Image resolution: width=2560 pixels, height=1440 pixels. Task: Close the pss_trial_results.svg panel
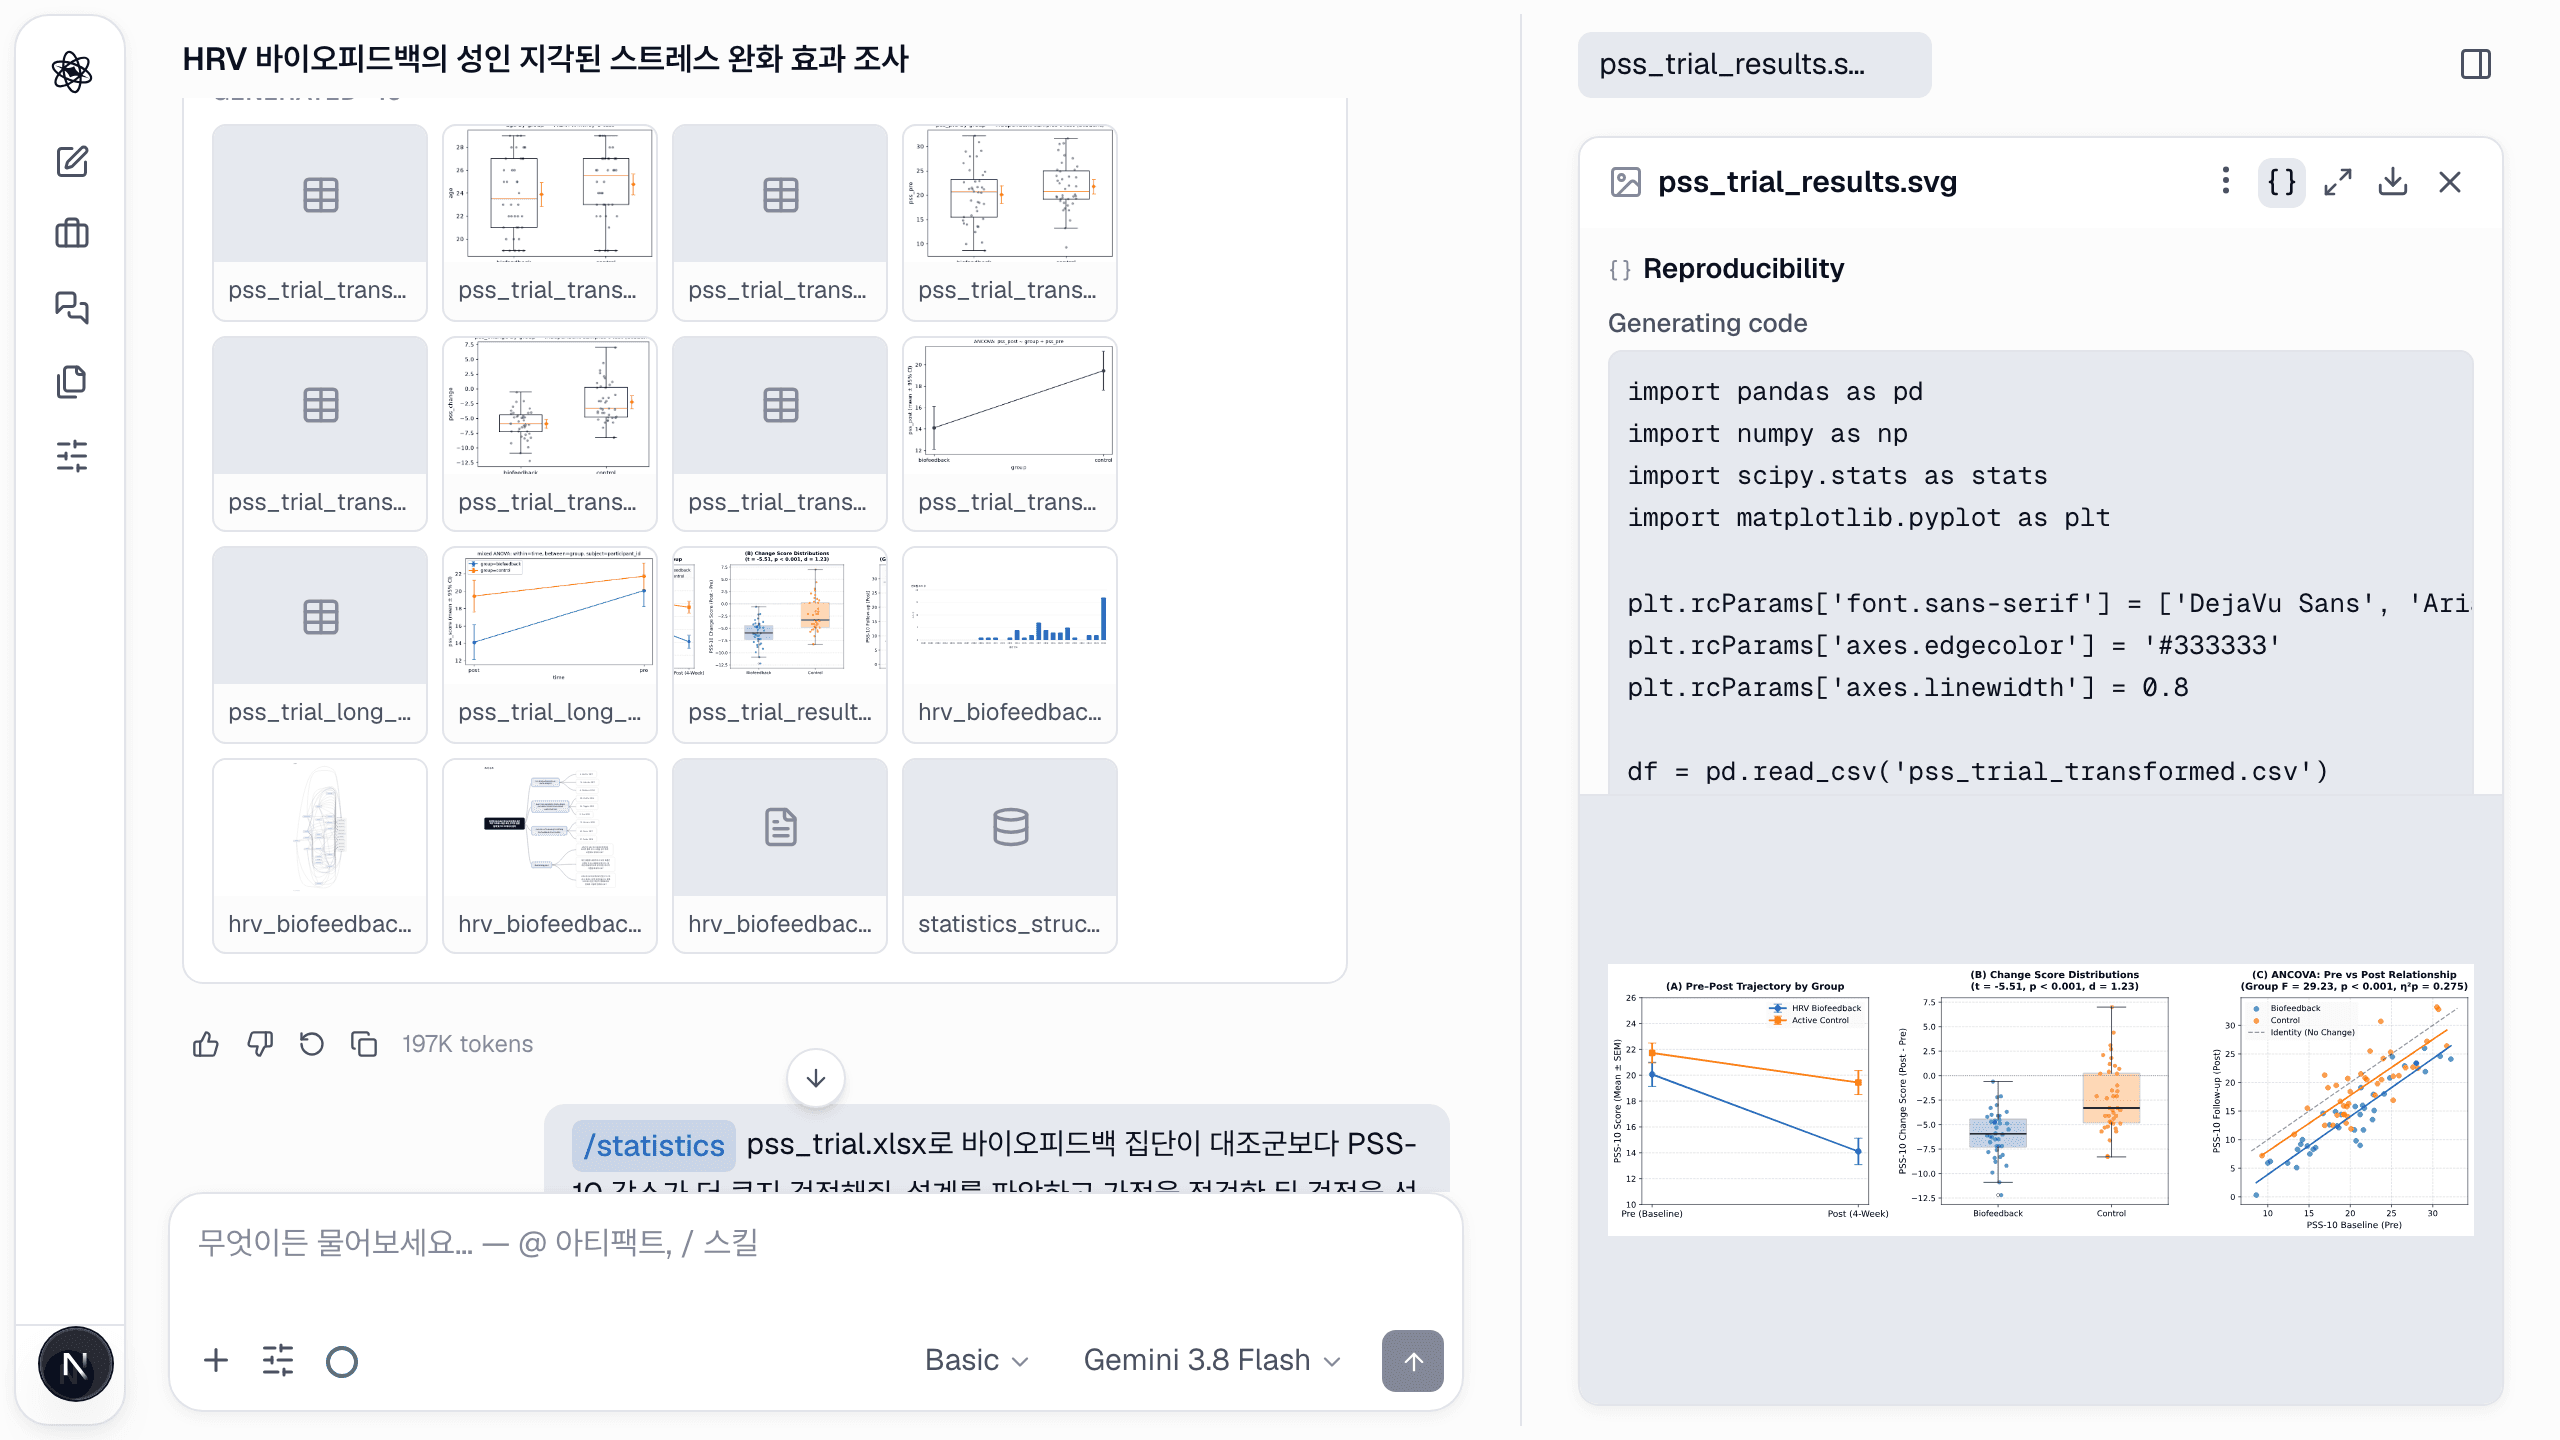pos(2450,182)
